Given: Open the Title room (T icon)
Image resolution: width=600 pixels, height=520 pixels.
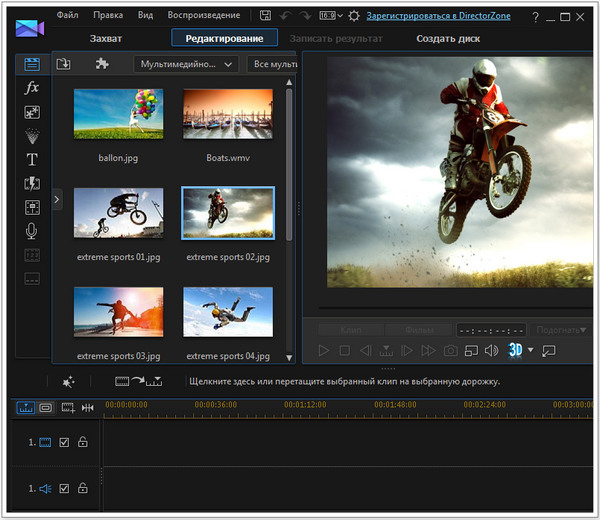Looking at the screenshot, I should point(32,159).
